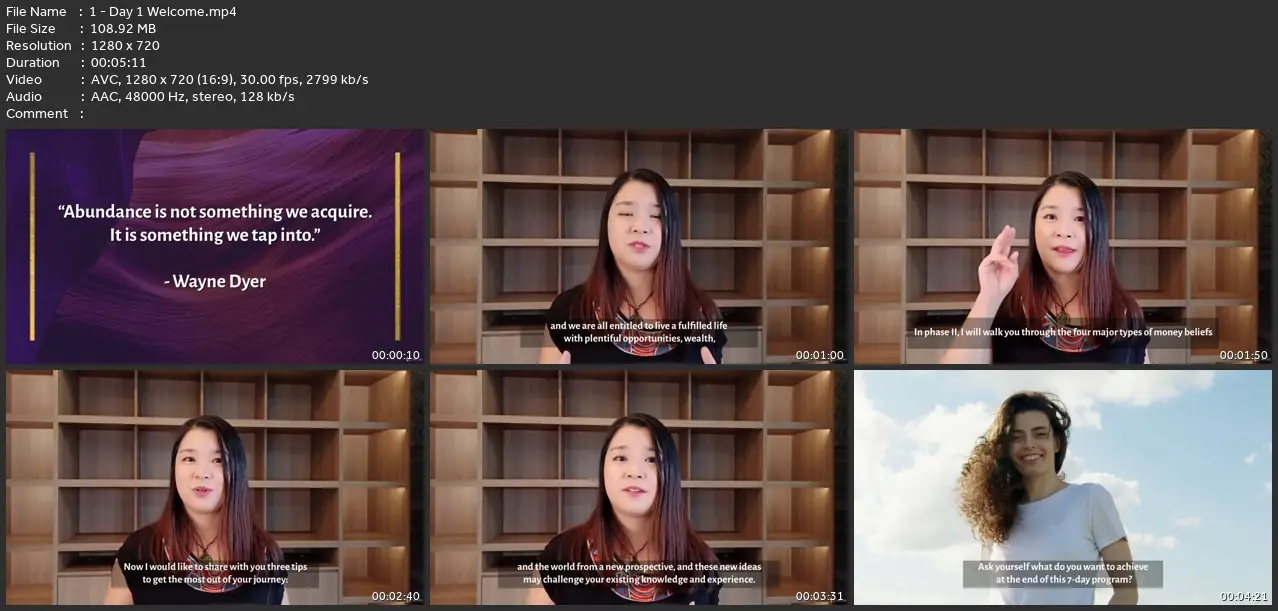Screen dimensions: 1278x611
Task: Click the duration value '00:05:11'
Action: [x=118, y=63]
